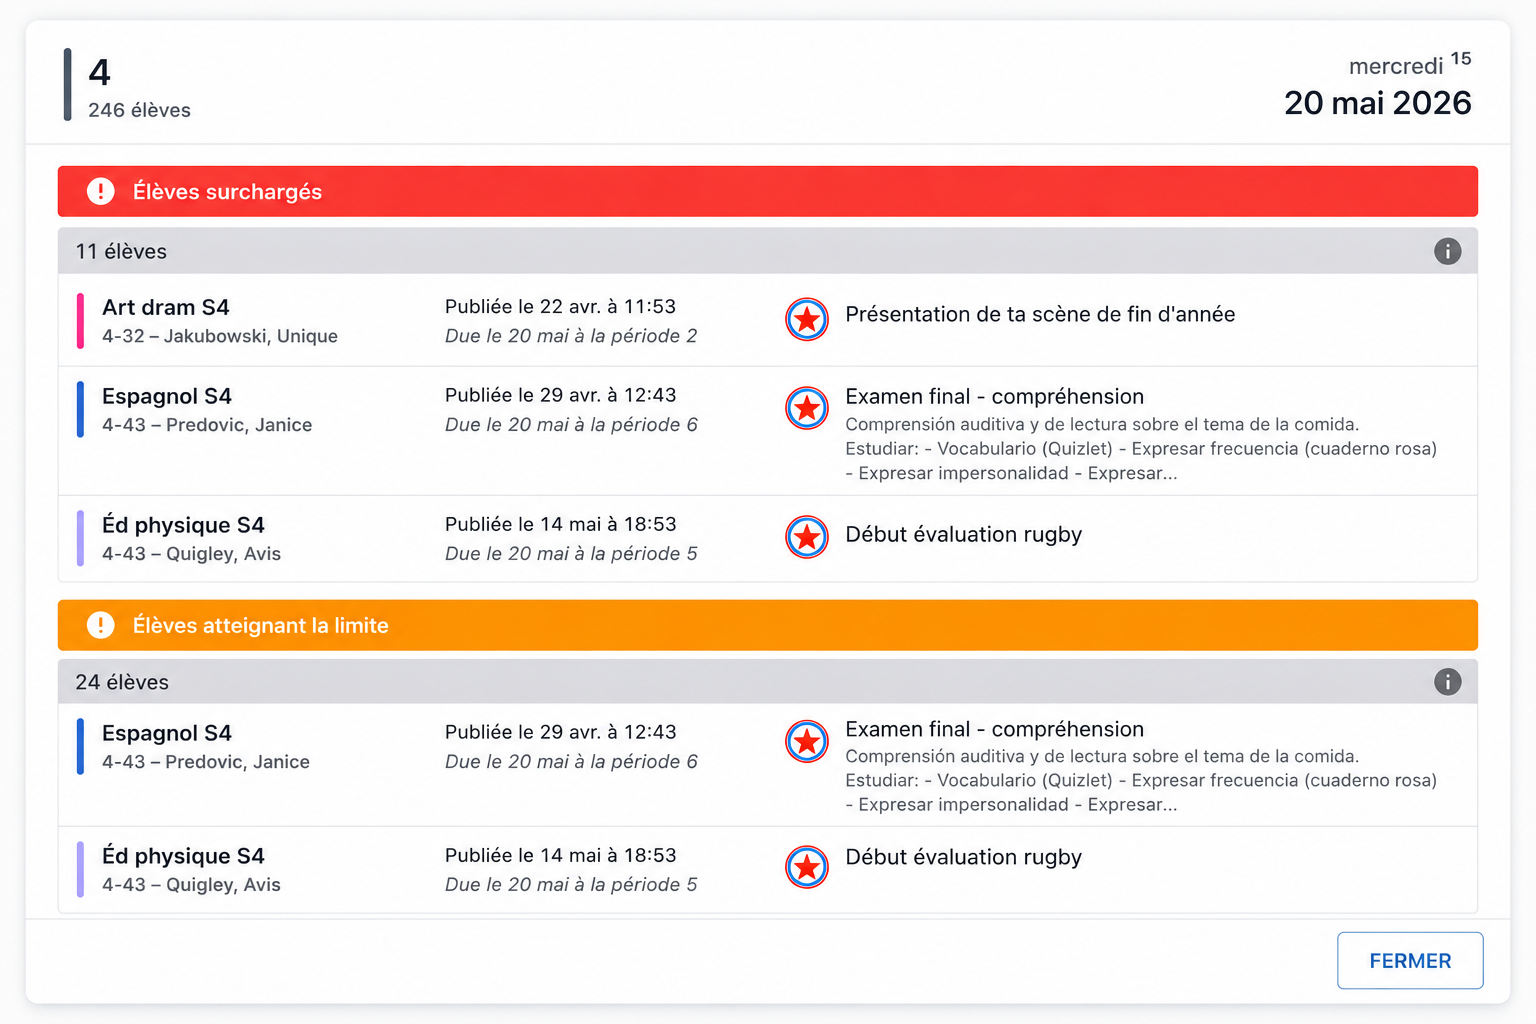Screen dimensions: 1536x1024
Task: Click star icon of second Examen final row
Action: (807, 742)
